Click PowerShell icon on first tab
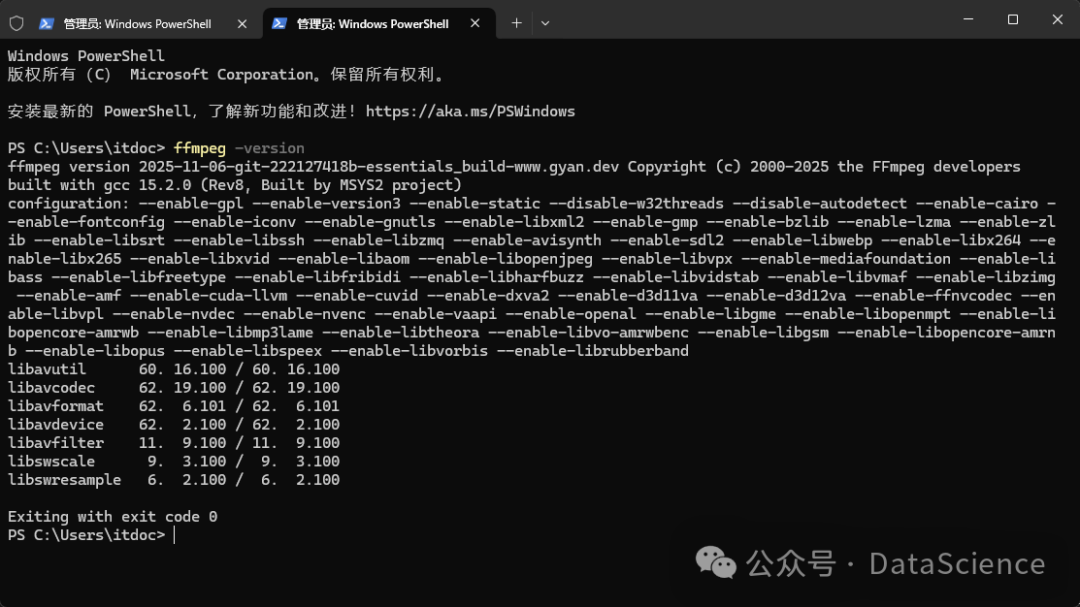Viewport: 1080px width, 607px height. coord(46,23)
